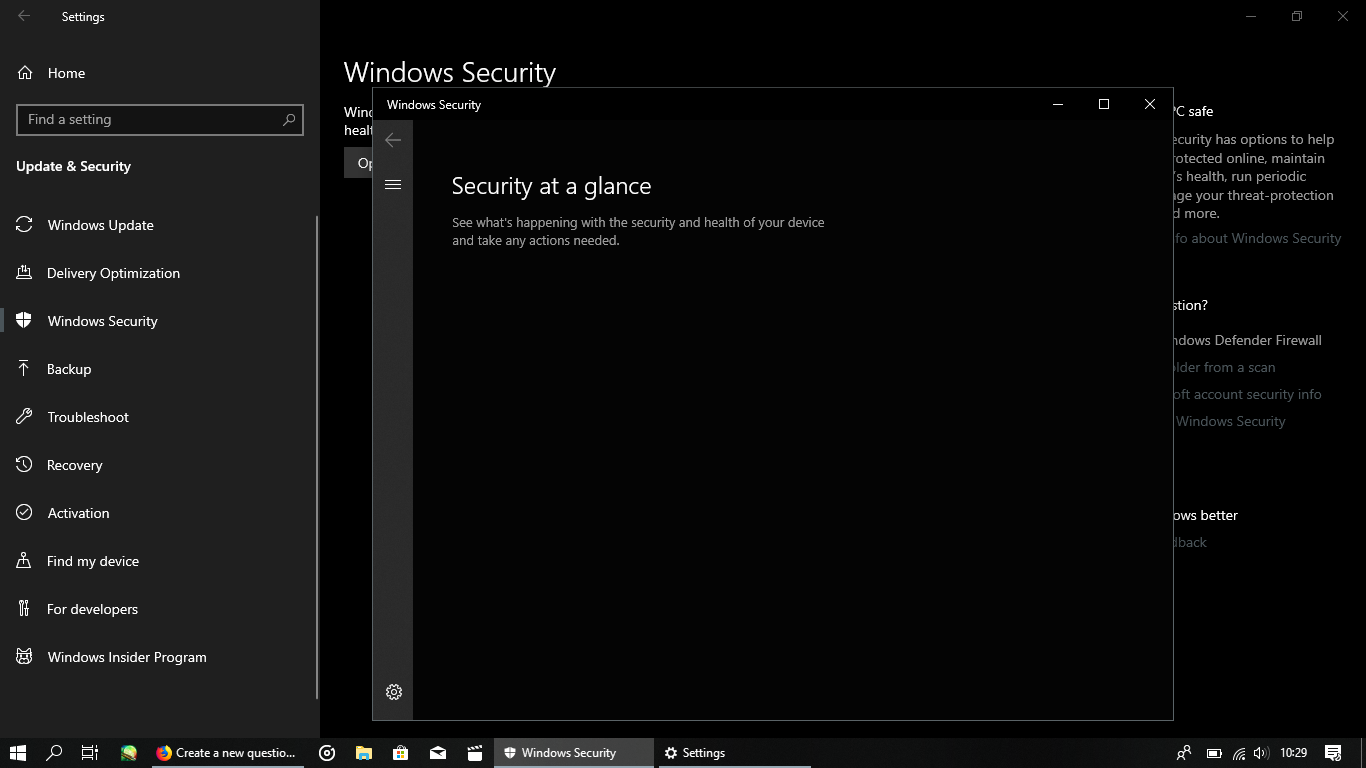Select Windows Insider Program in the sidebar

pos(160,657)
